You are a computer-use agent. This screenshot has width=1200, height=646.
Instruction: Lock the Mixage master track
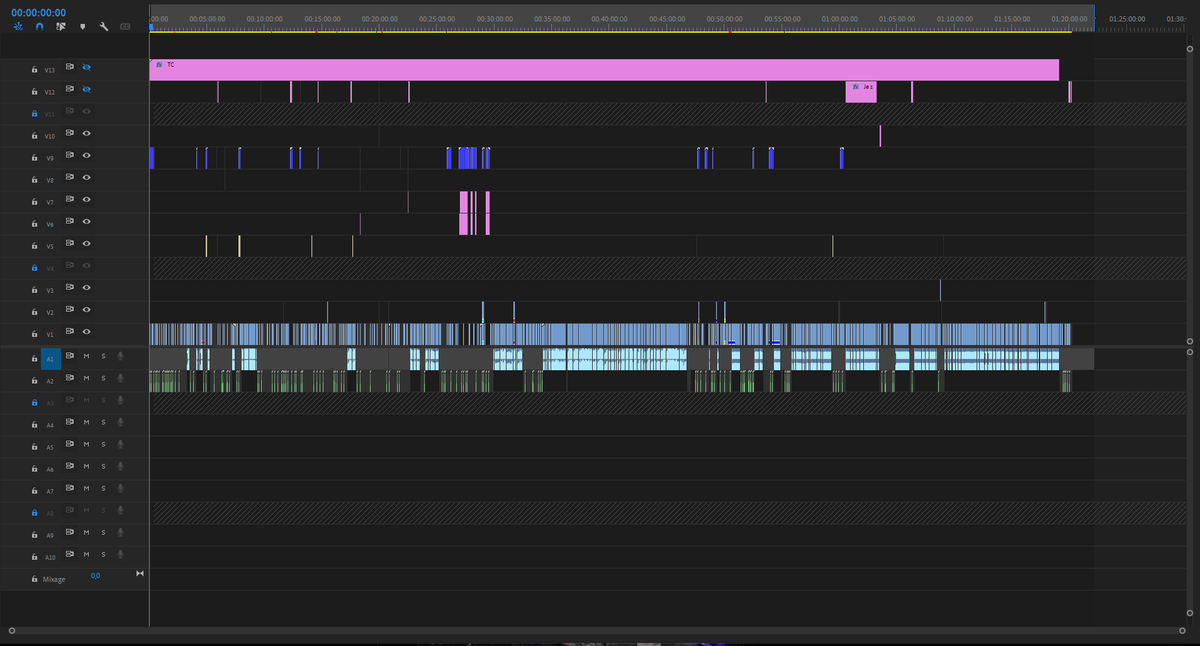click(35, 579)
